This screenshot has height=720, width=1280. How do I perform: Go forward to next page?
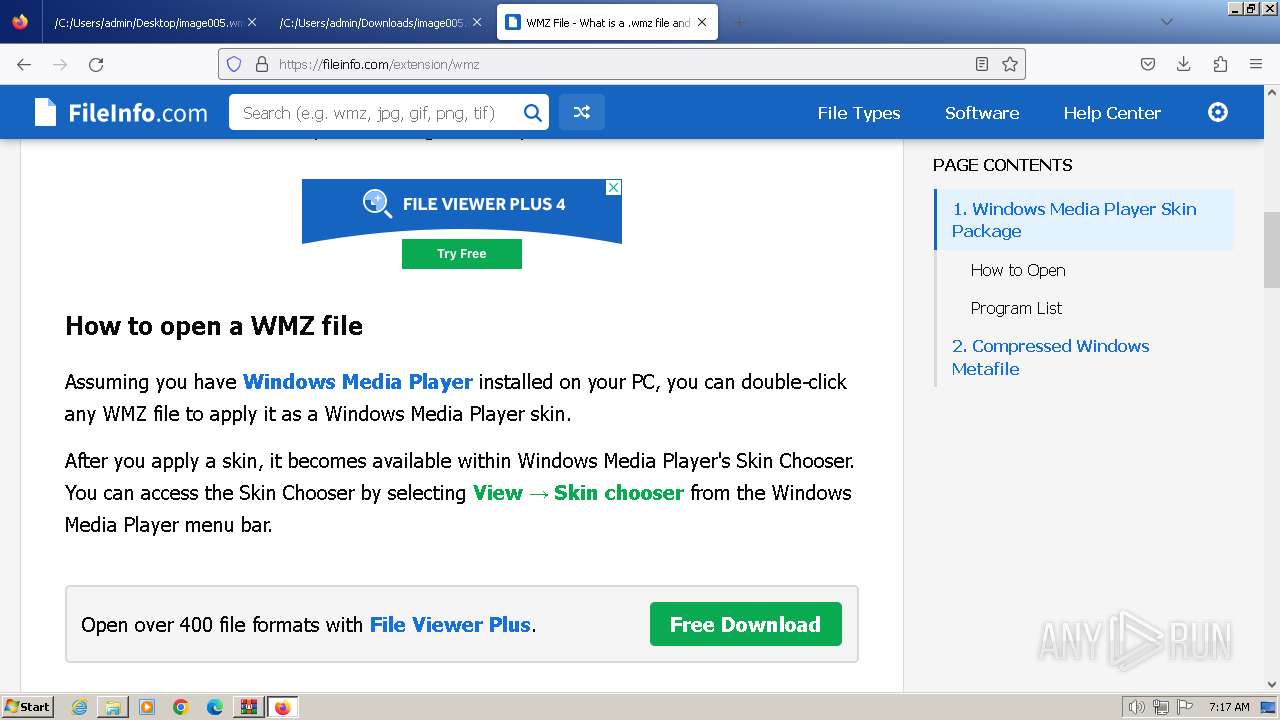coord(60,64)
